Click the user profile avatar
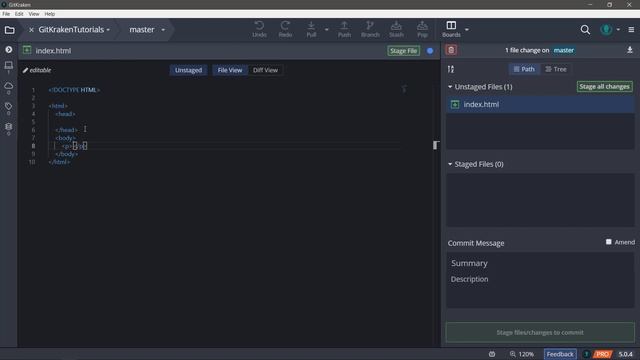Screen dimensions: 640x360 606,30
